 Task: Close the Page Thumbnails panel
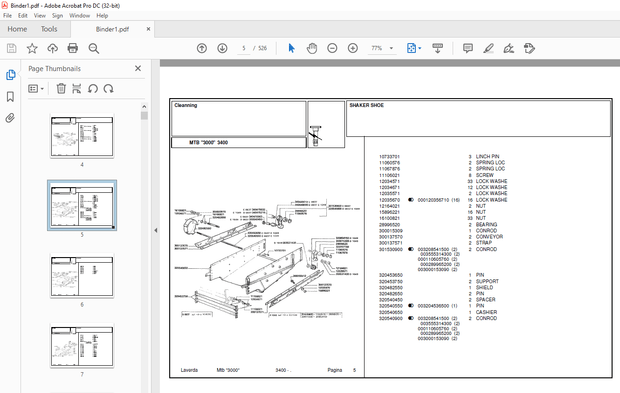(x=138, y=68)
